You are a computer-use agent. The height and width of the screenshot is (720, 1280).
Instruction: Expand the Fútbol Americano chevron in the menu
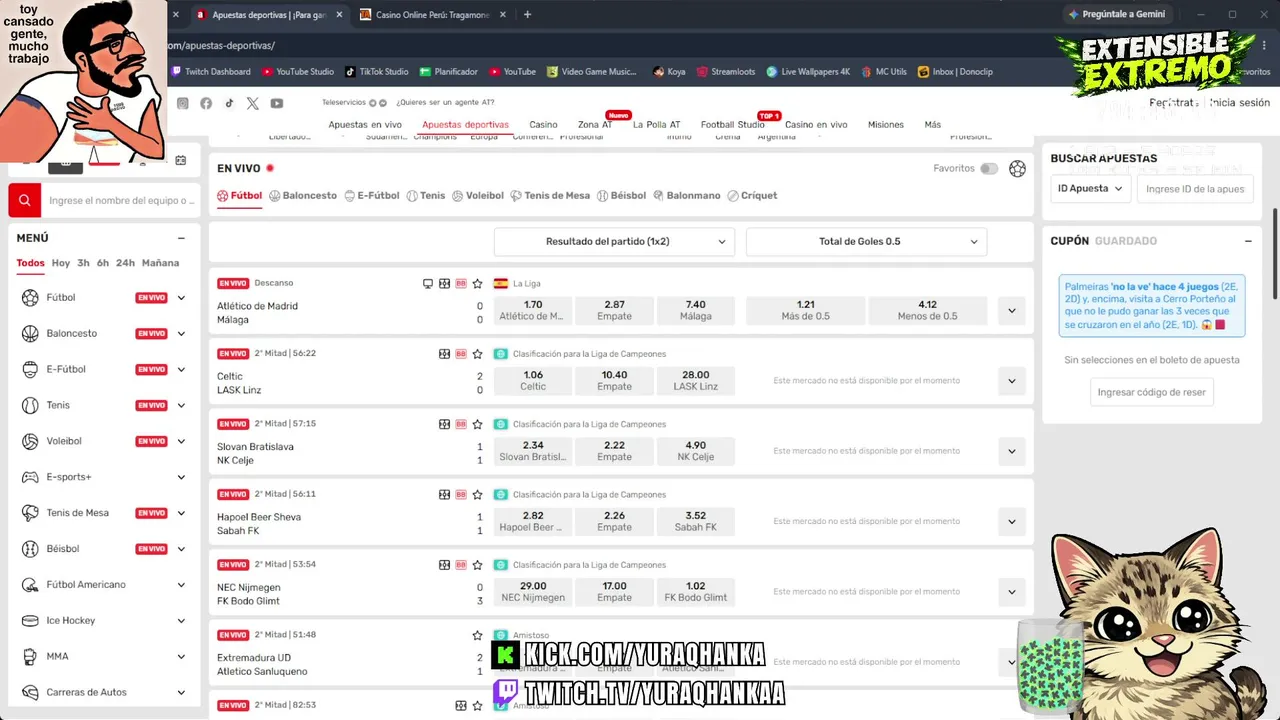click(x=181, y=585)
